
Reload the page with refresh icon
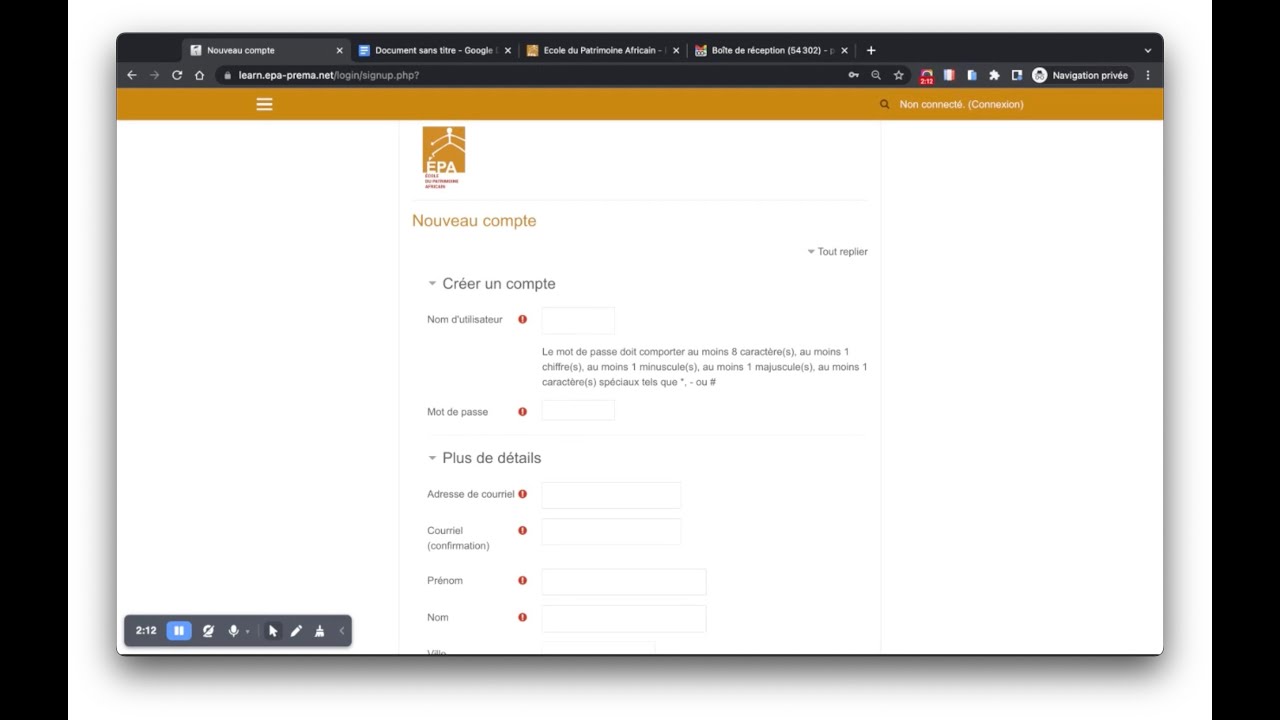(x=177, y=75)
